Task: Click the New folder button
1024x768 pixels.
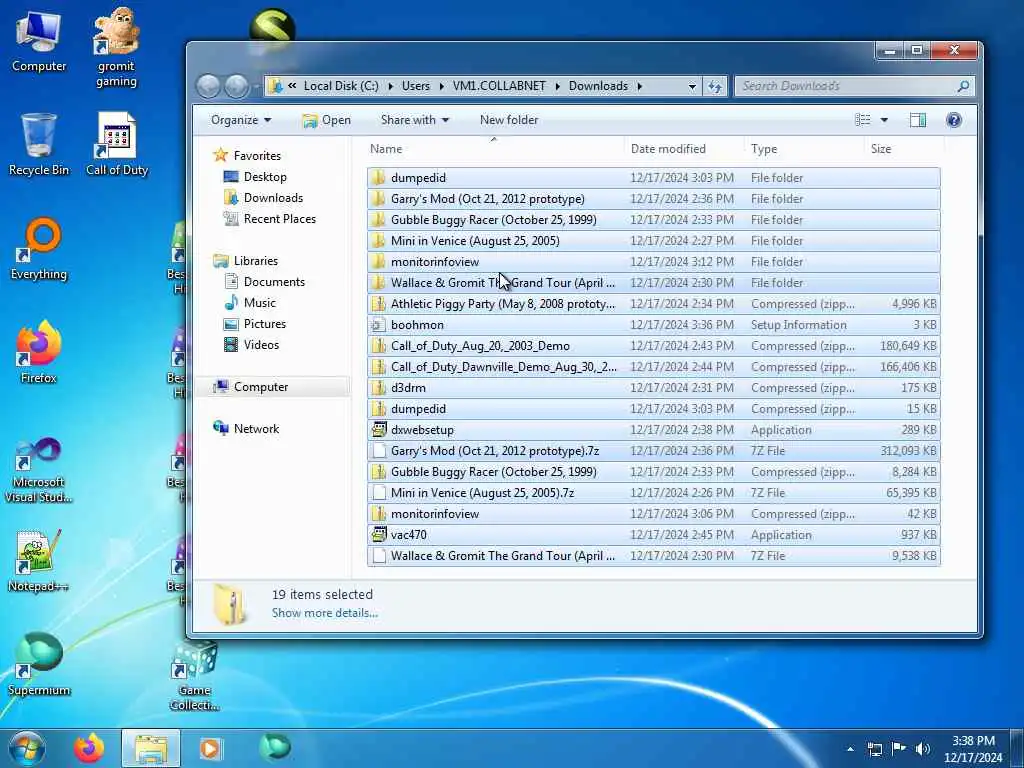Action: [509, 120]
